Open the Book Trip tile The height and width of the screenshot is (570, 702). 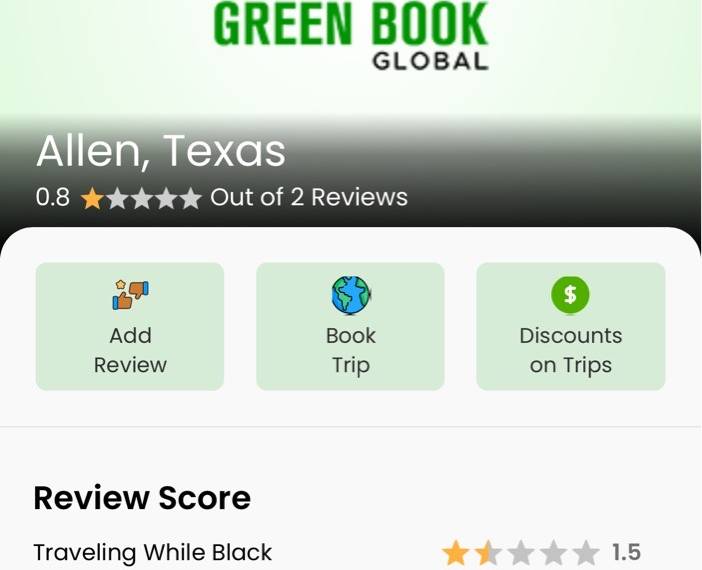[x=350, y=326]
